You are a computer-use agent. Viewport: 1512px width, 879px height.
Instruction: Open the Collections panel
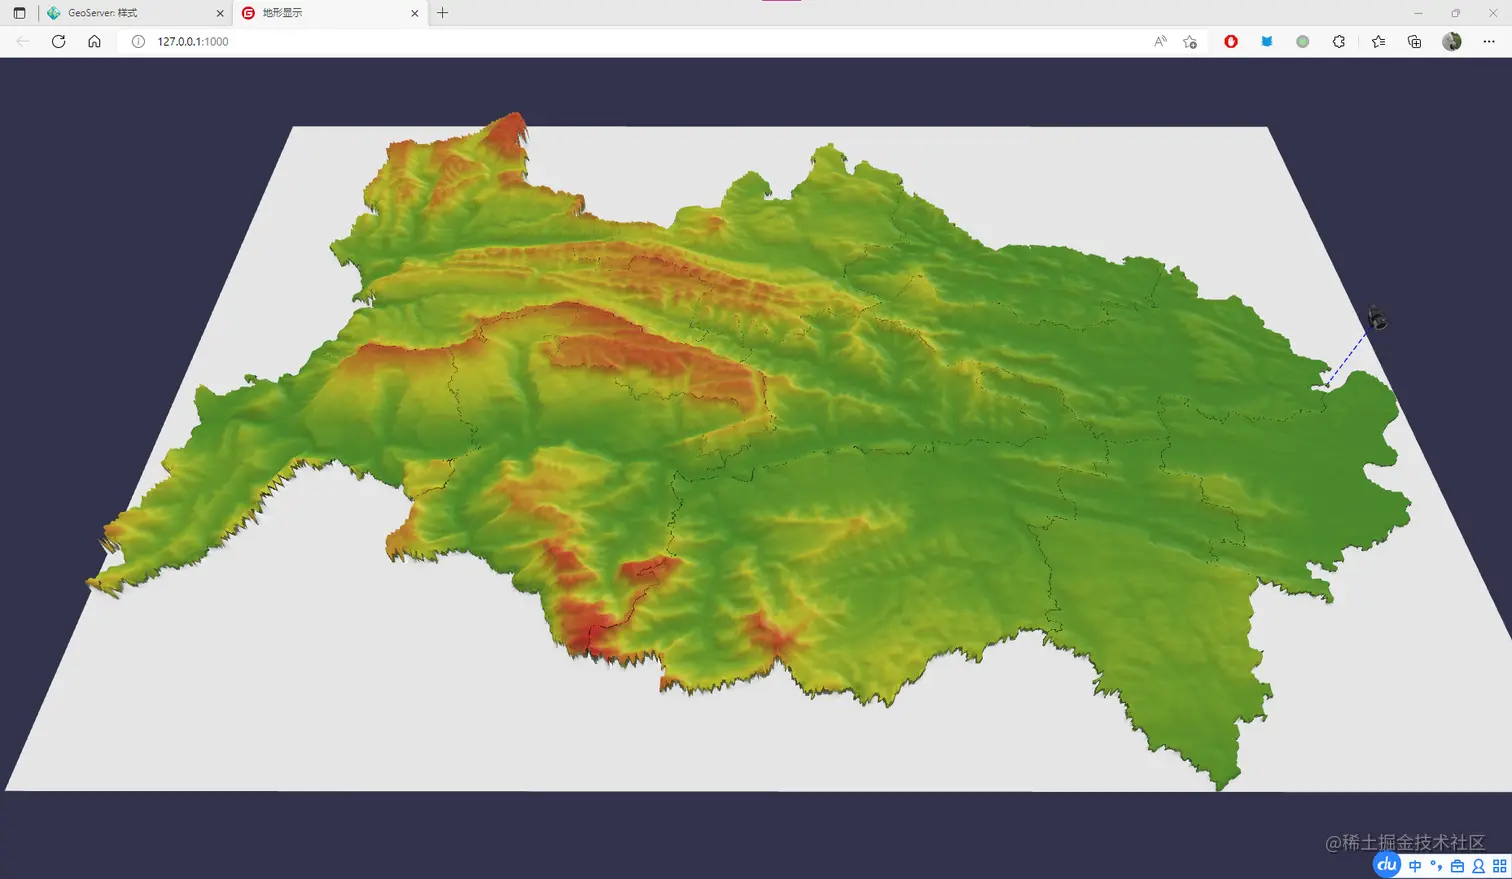pos(1414,41)
